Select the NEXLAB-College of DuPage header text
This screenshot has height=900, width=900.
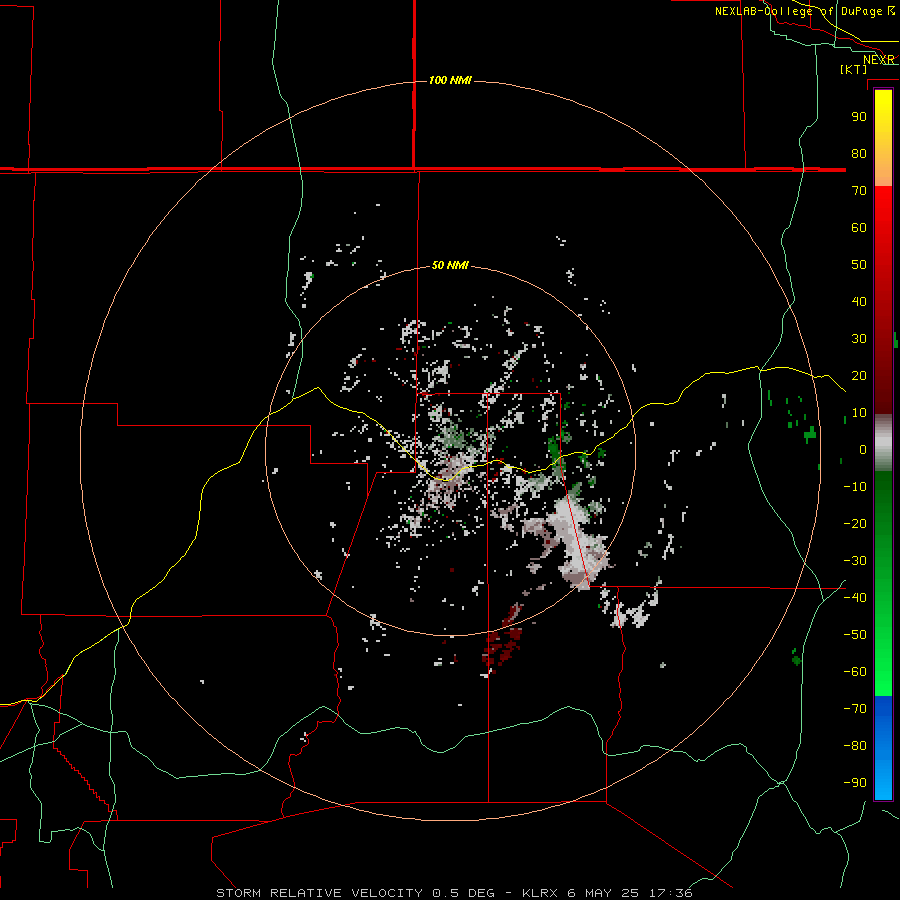(798, 11)
